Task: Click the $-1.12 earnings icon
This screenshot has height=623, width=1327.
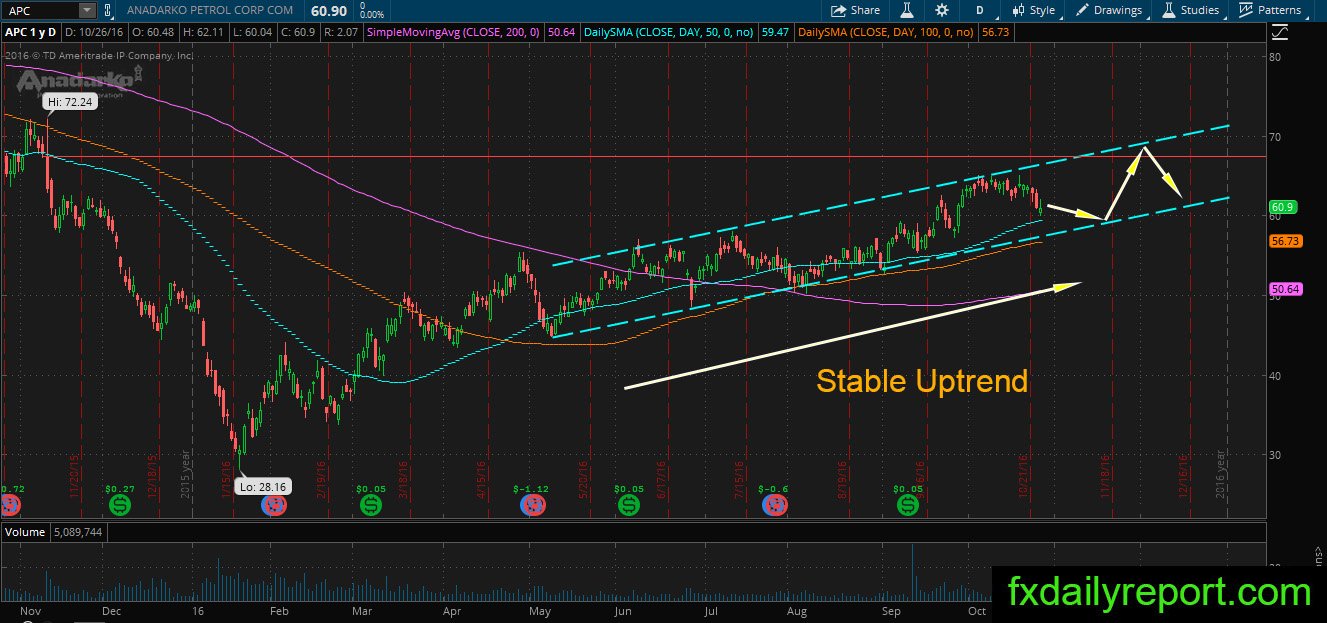Action: click(x=532, y=505)
